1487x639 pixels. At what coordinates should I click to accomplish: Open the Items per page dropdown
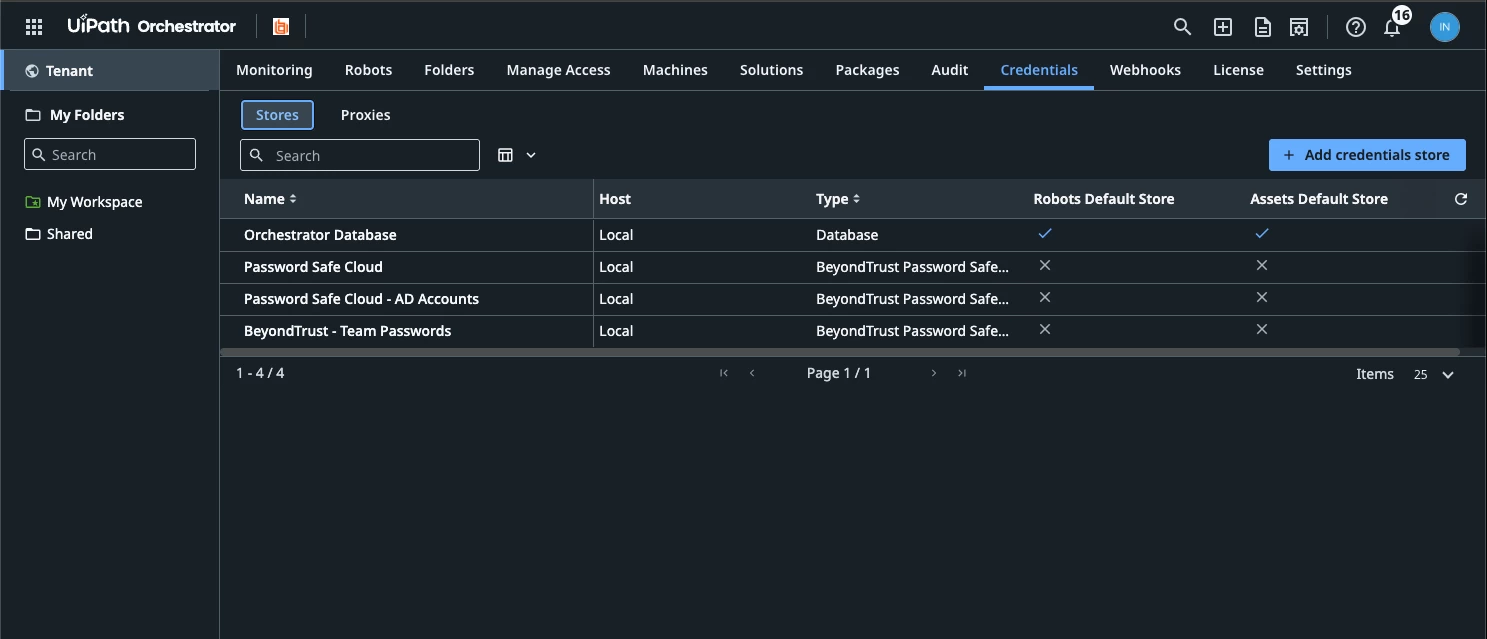coord(1434,374)
